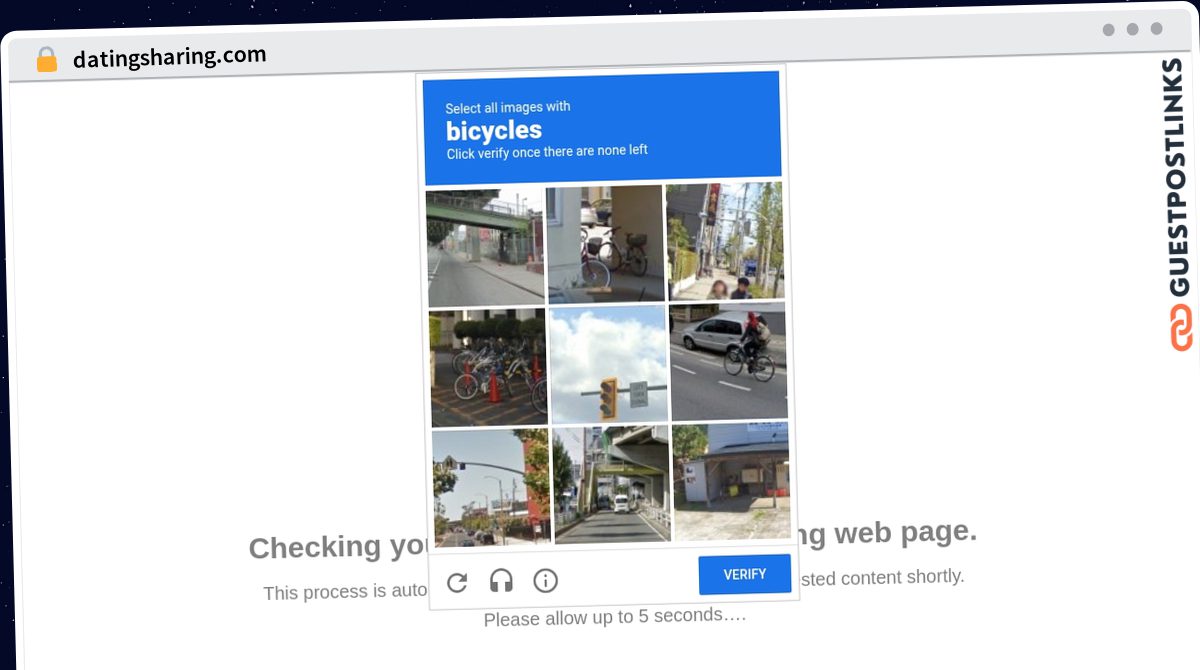Image resolution: width=1200 pixels, height=670 pixels.
Task: Switch to audio challenge headphones icon
Action: (x=501, y=581)
